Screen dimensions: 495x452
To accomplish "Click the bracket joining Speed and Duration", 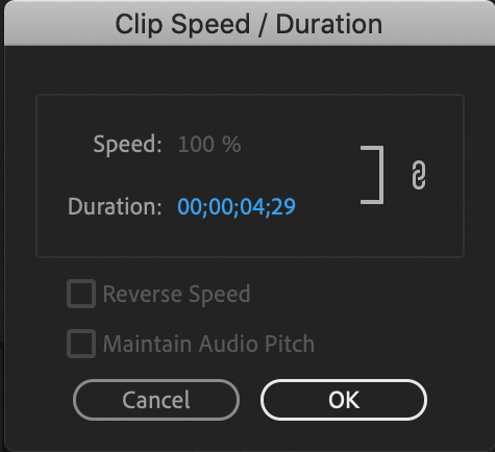I will click(x=372, y=175).
